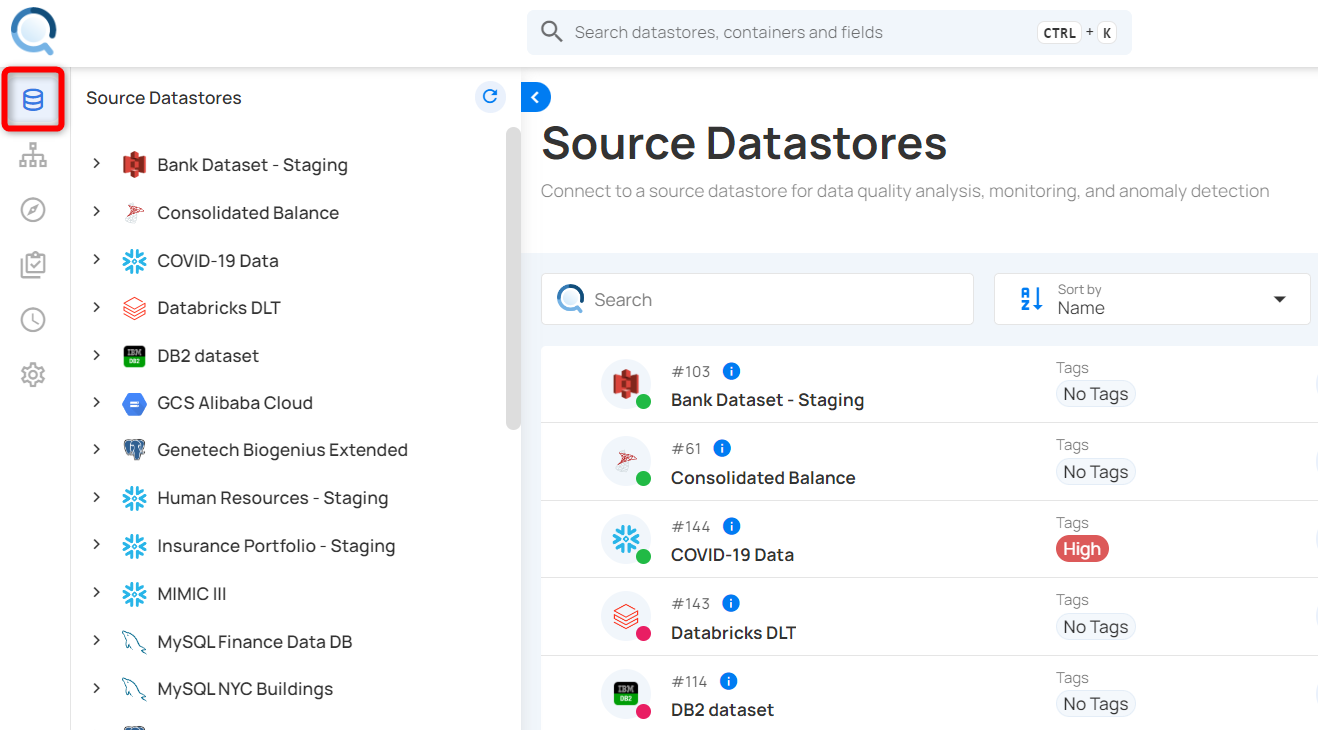The height and width of the screenshot is (730, 1318).
Task: Expand MIMIC III tree node
Action: [97, 593]
